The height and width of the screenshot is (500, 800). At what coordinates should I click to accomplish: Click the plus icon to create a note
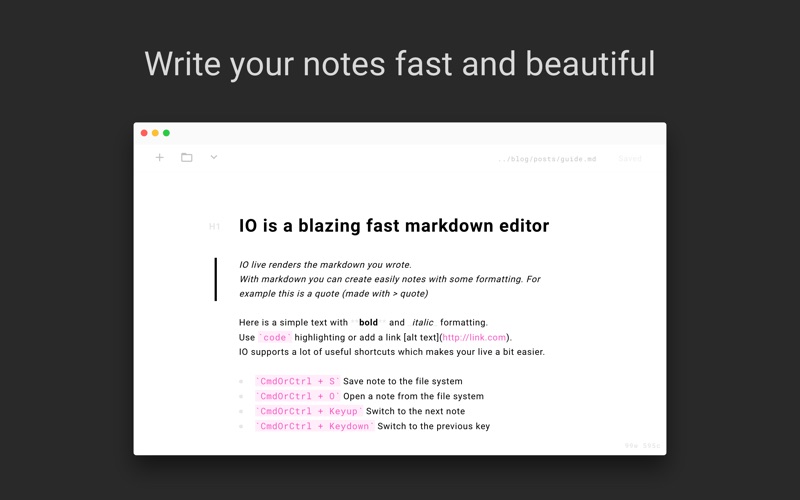(160, 158)
